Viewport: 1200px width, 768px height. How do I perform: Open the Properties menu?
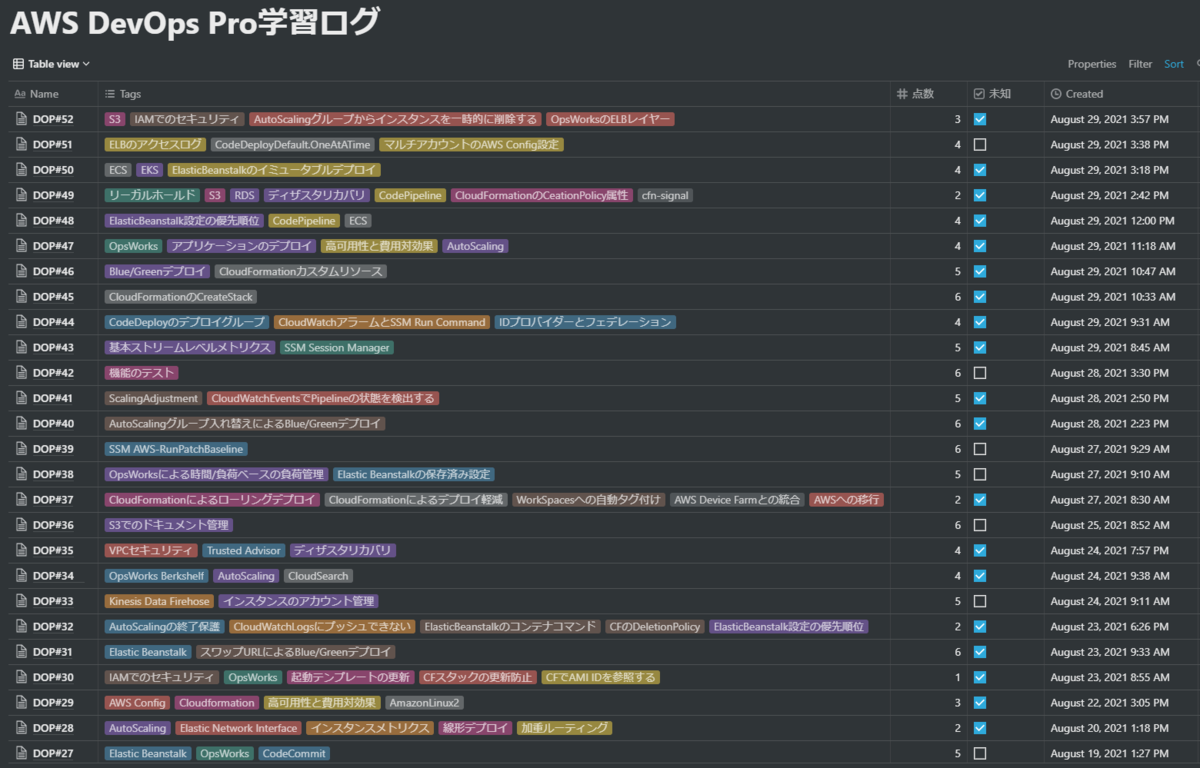tap(1092, 64)
